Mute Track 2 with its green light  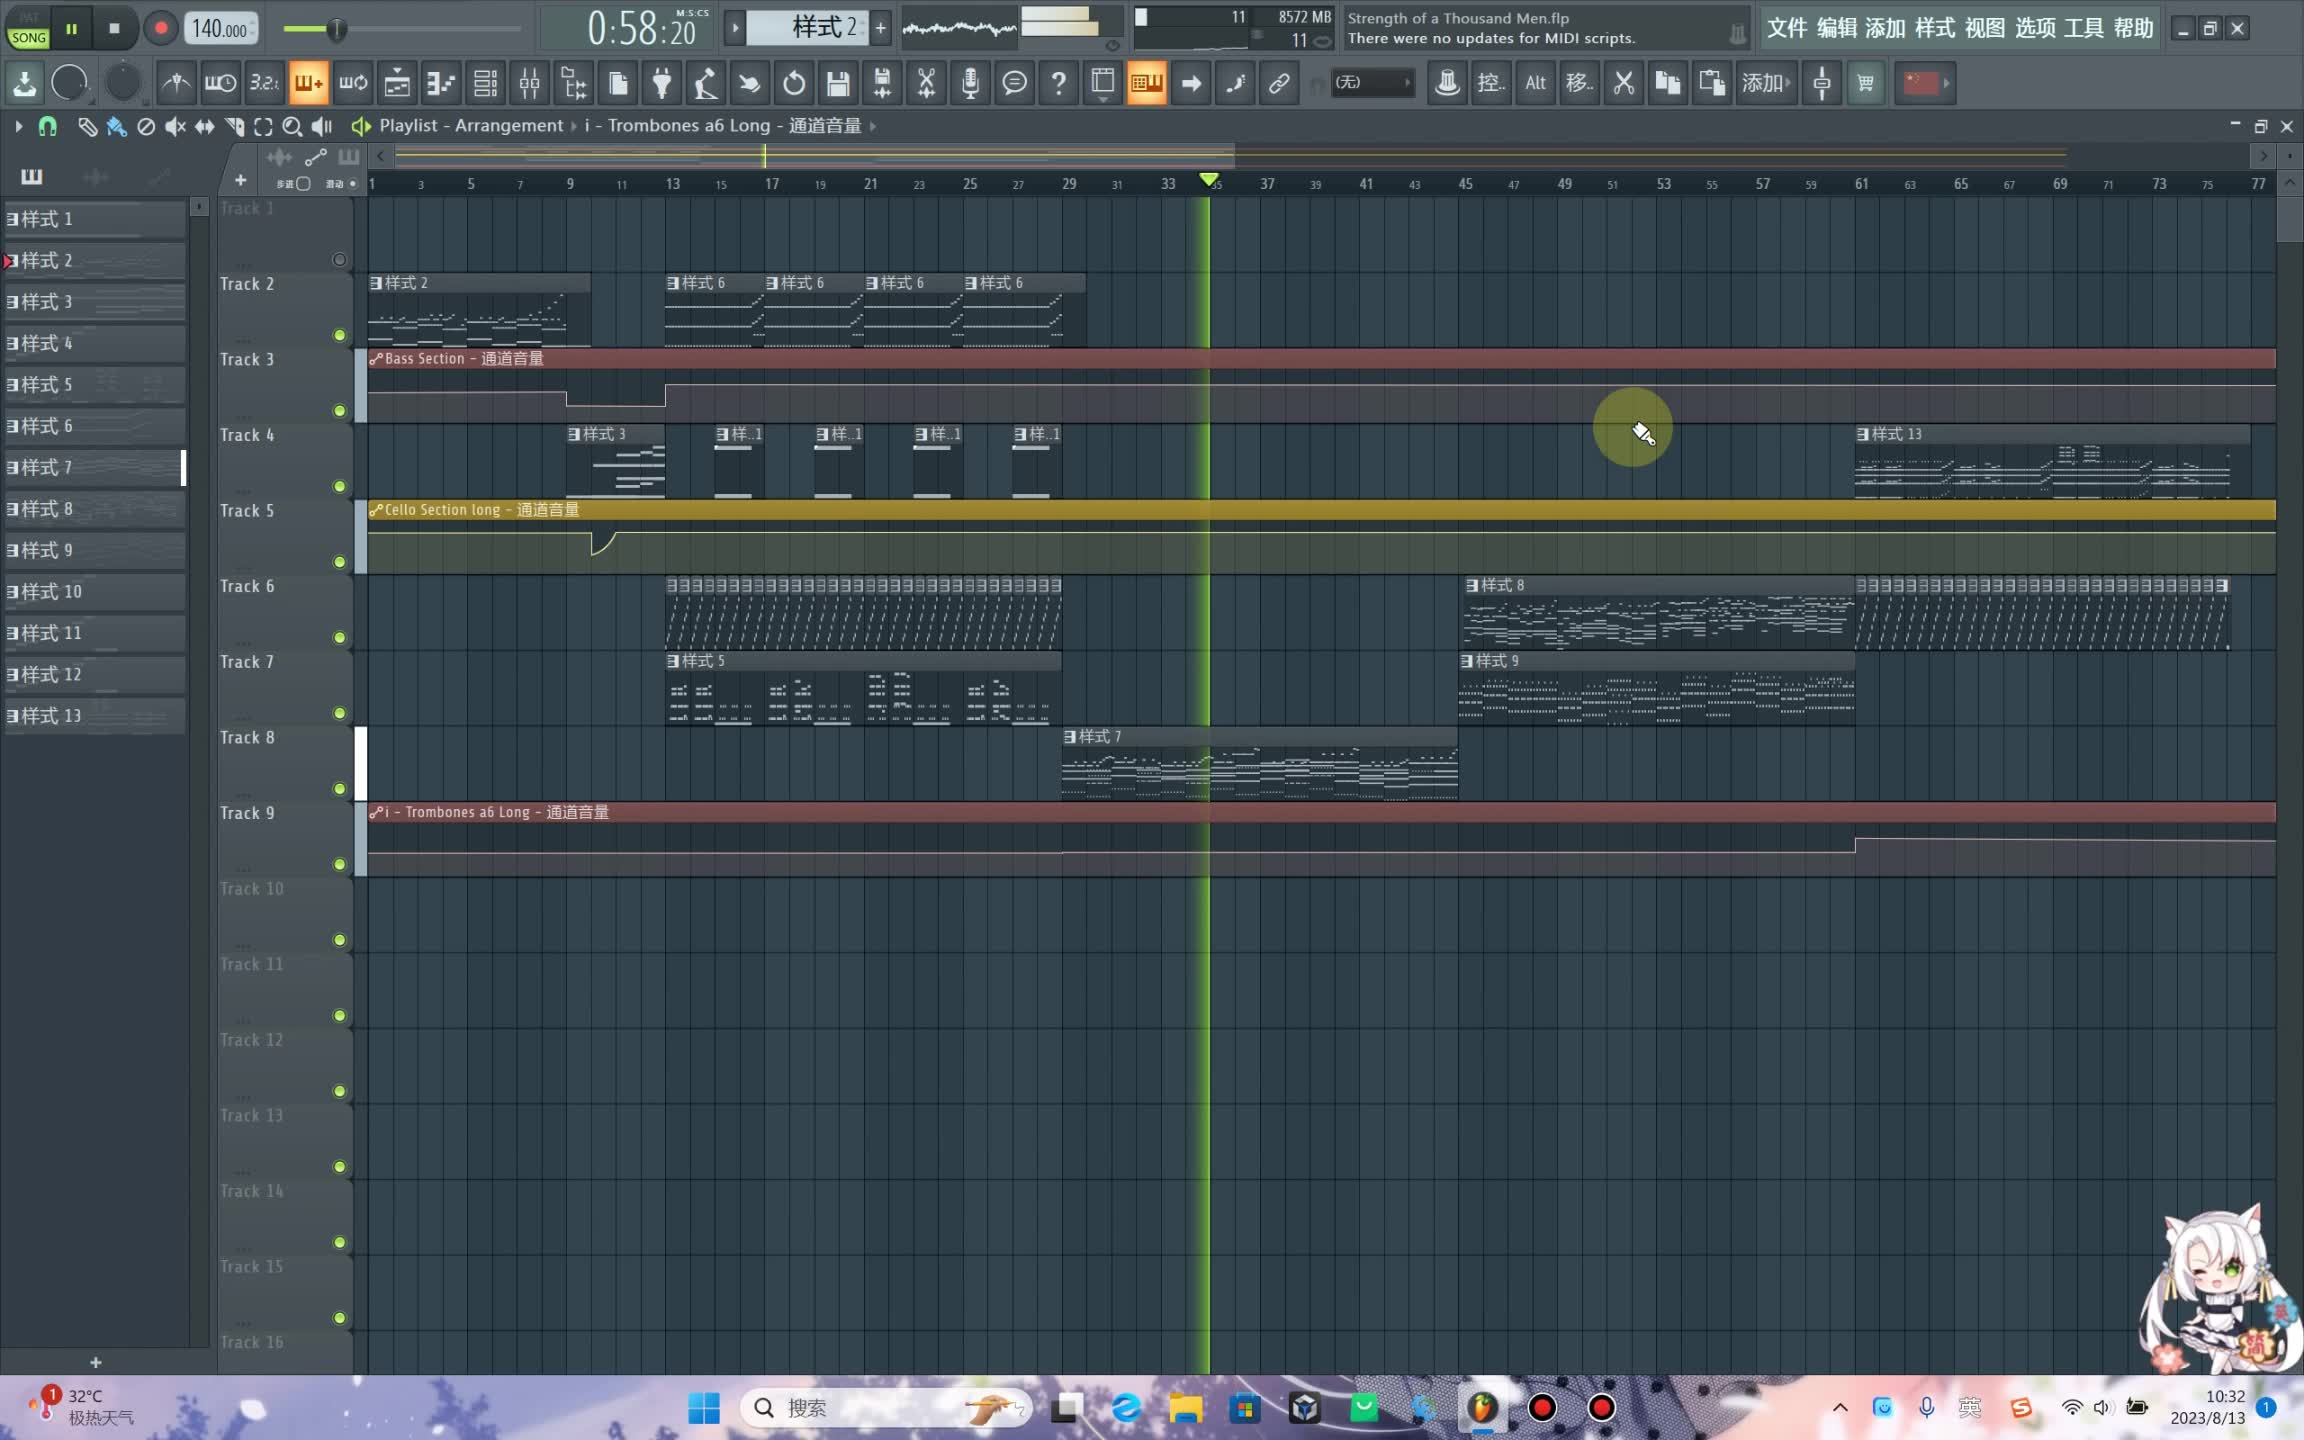[340, 335]
